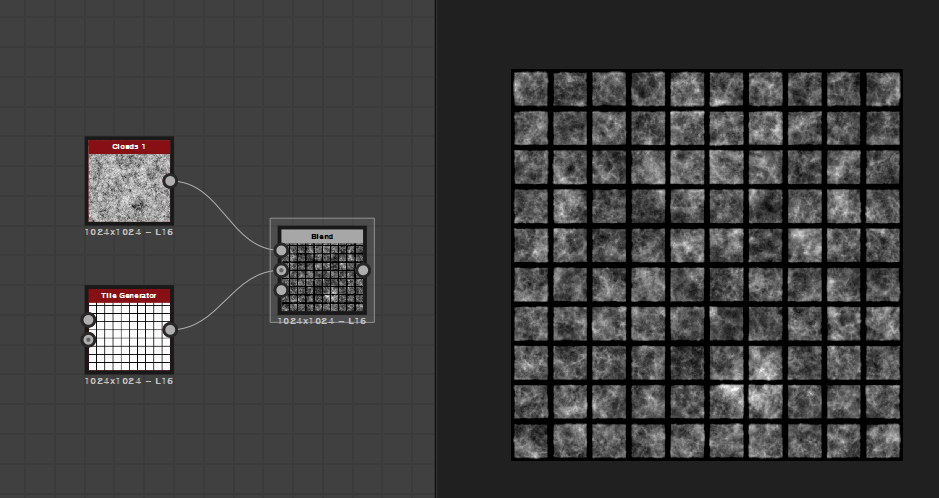Screen dimensions: 939x498
Task: Click the Tile Generator lower dotted input connector
Action: click(x=89, y=340)
